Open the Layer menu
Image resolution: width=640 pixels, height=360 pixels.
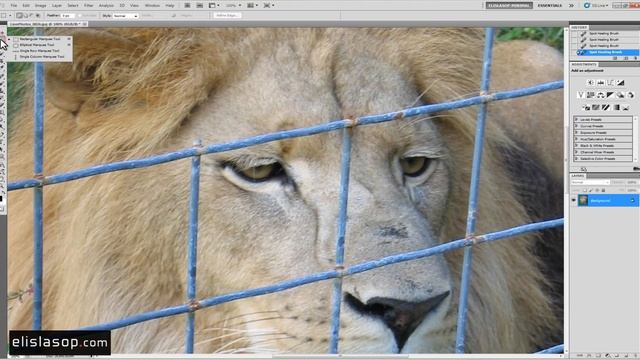click(x=57, y=6)
